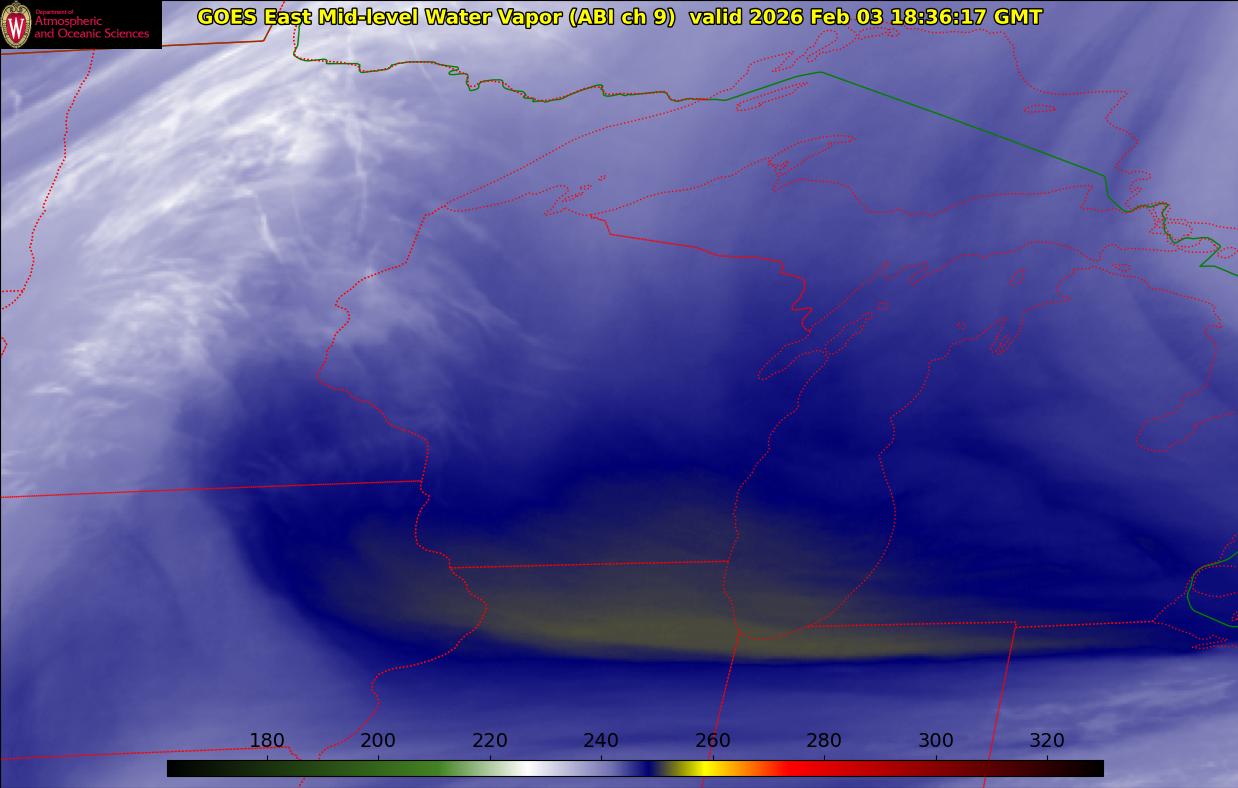Click the 'Atmospheric' word in the logo
Image resolution: width=1238 pixels, height=788 pixels.
[x=68, y=21]
